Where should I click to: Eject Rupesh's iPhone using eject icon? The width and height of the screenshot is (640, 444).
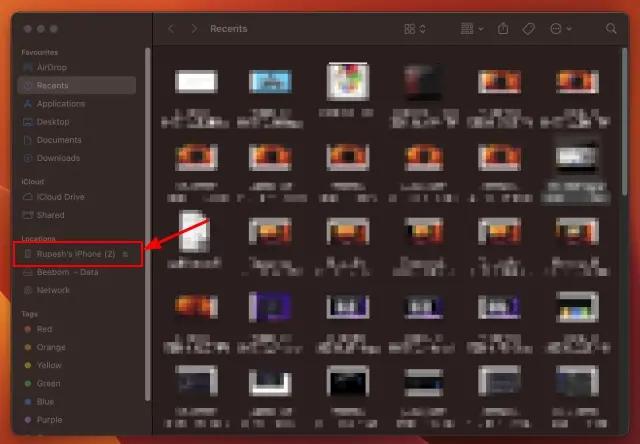(125, 254)
